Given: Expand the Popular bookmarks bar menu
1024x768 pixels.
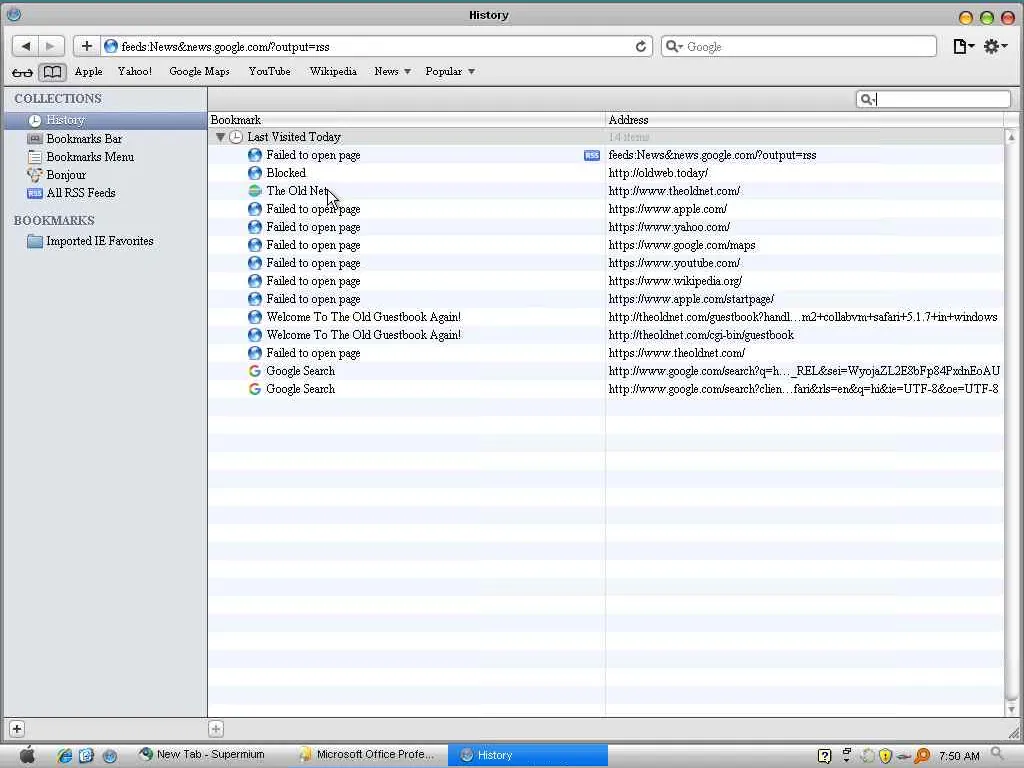Looking at the screenshot, I should click(x=450, y=71).
